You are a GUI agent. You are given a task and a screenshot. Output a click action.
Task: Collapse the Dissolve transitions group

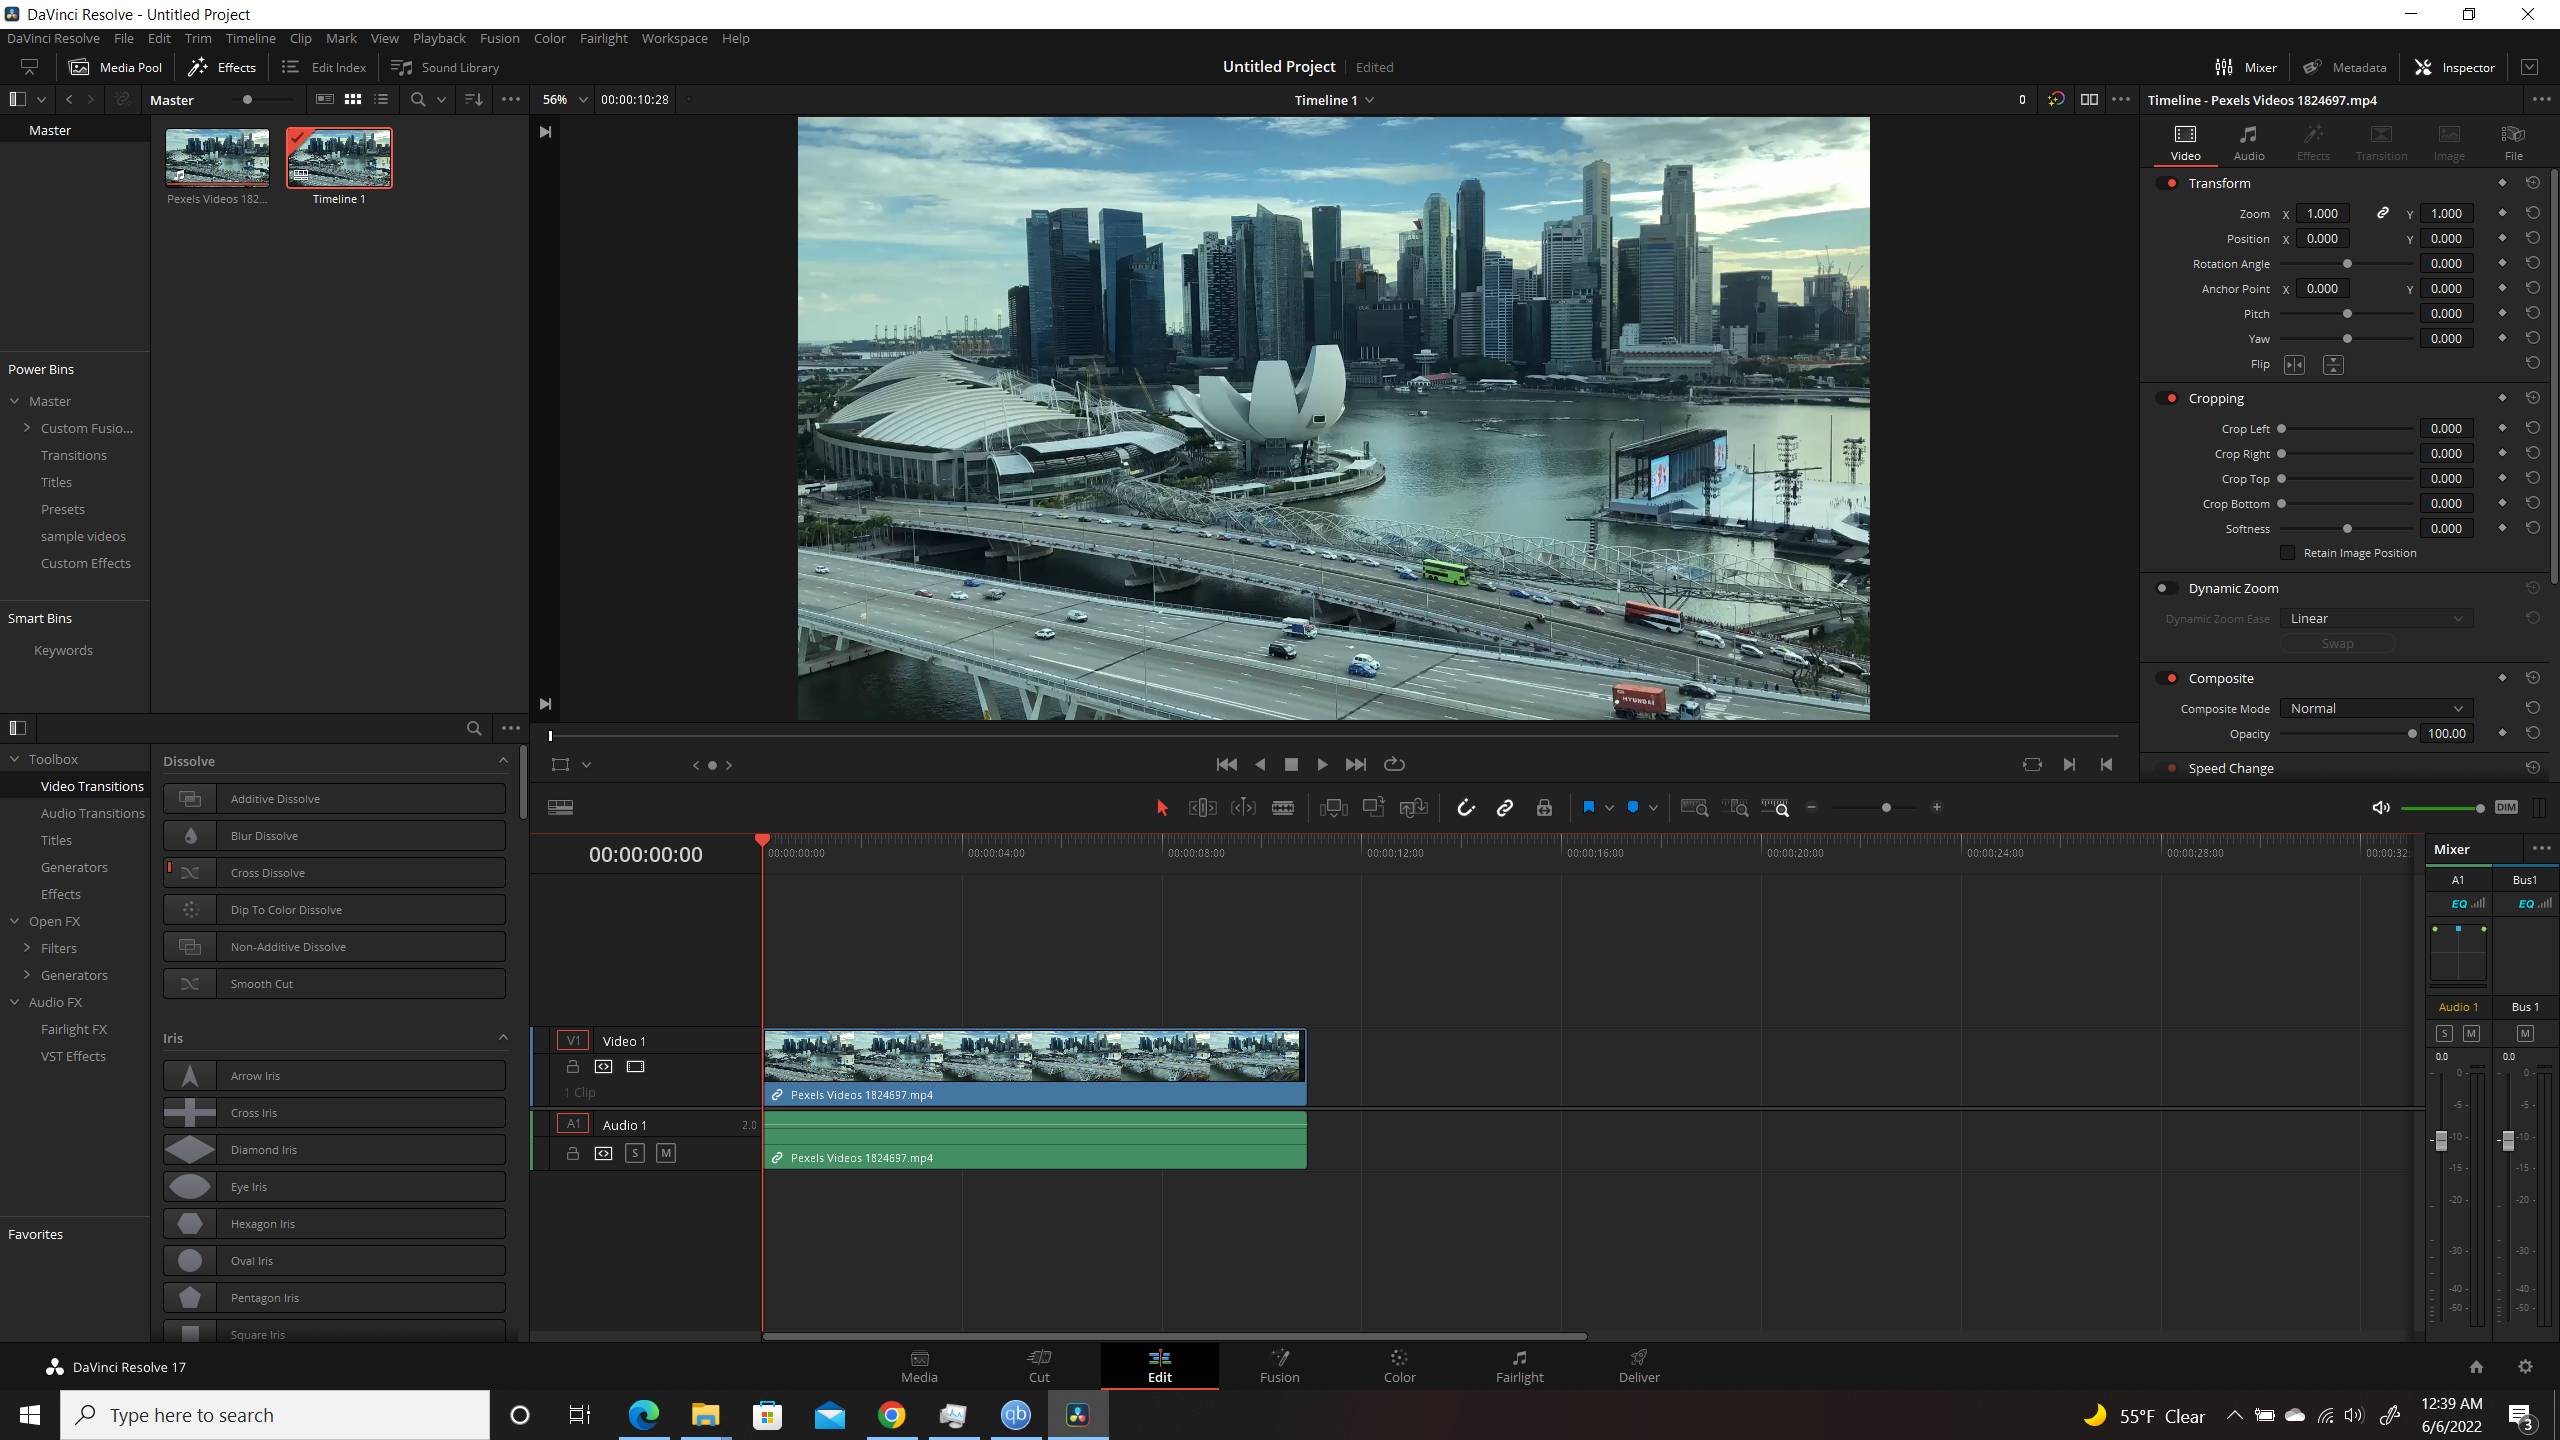point(503,761)
